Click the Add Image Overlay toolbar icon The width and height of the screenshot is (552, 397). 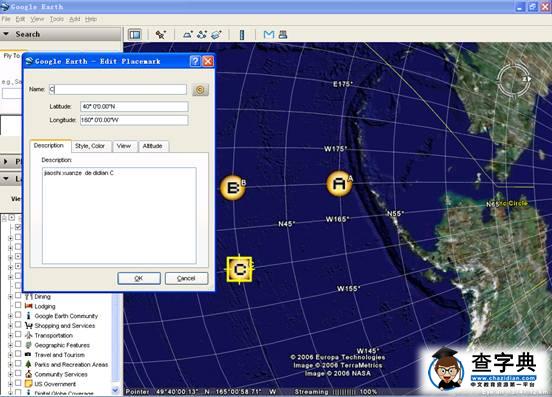coord(216,34)
